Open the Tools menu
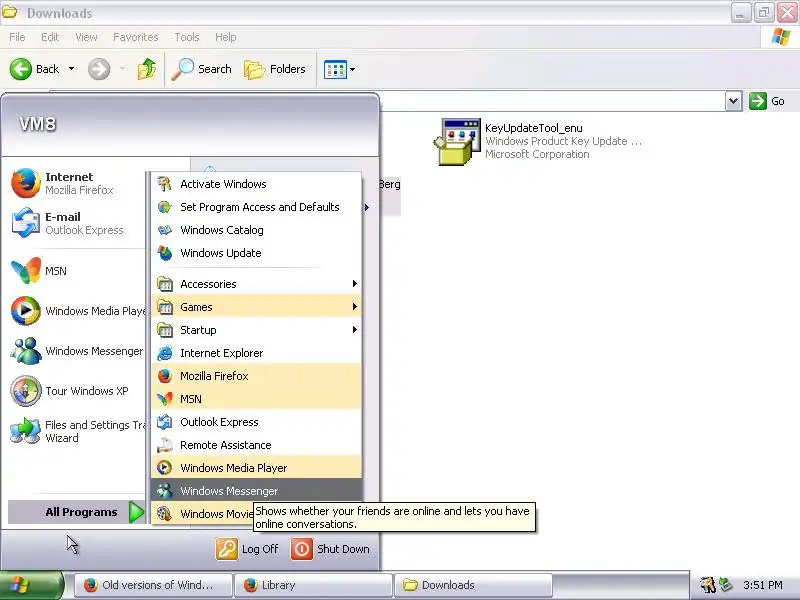 (x=187, y=37)
